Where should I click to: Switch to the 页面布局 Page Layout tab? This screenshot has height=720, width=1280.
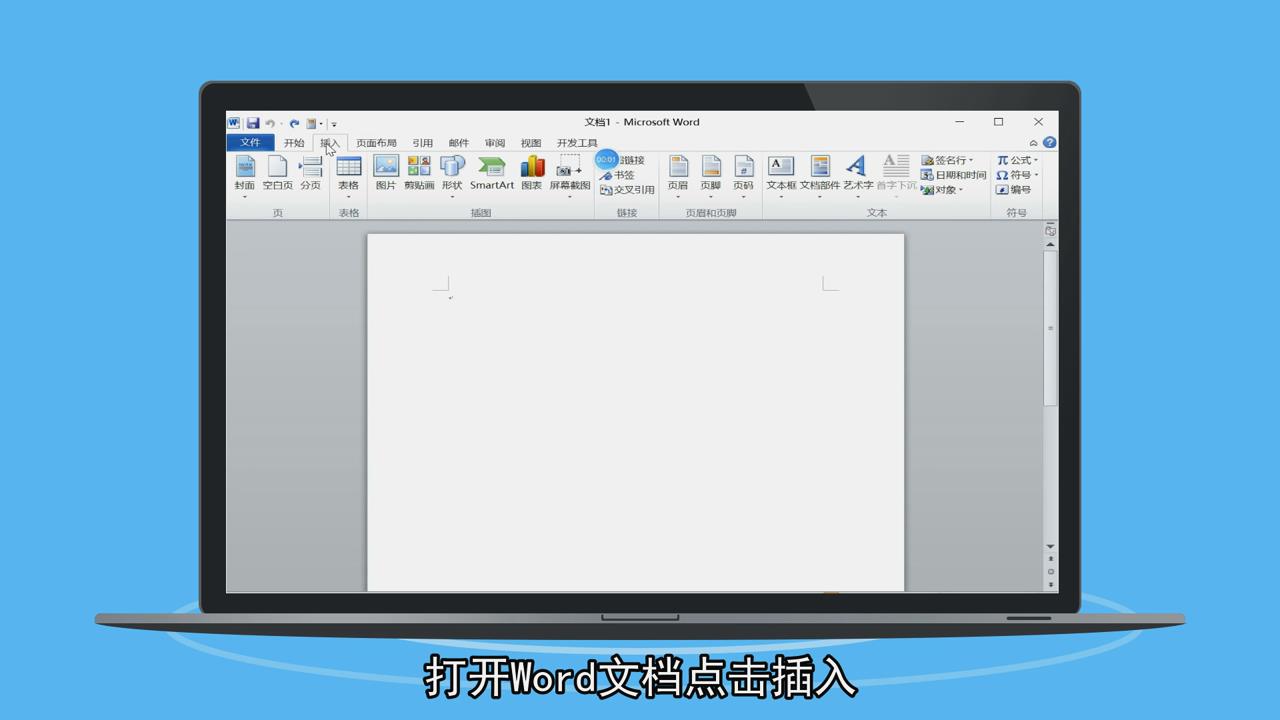coord(376,143)
